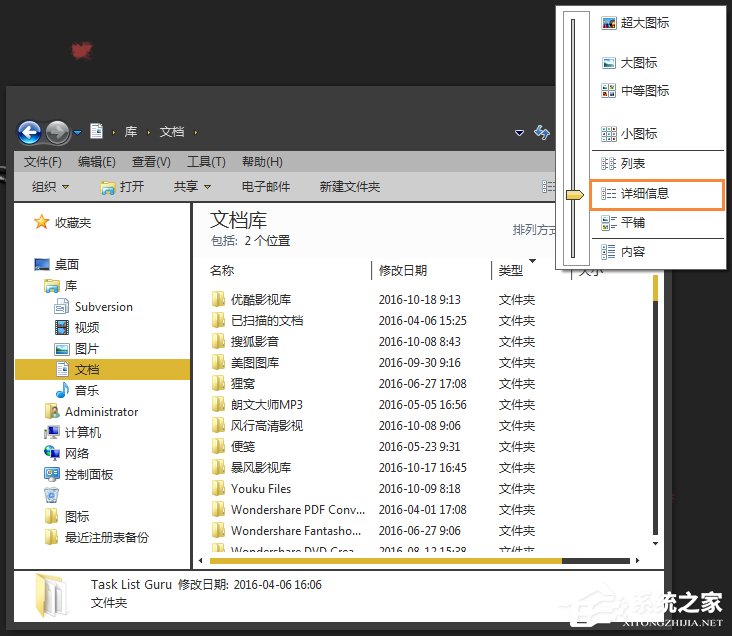
Task: Refresh the folder with the refresh icon
Action: [x=542, y=133]
